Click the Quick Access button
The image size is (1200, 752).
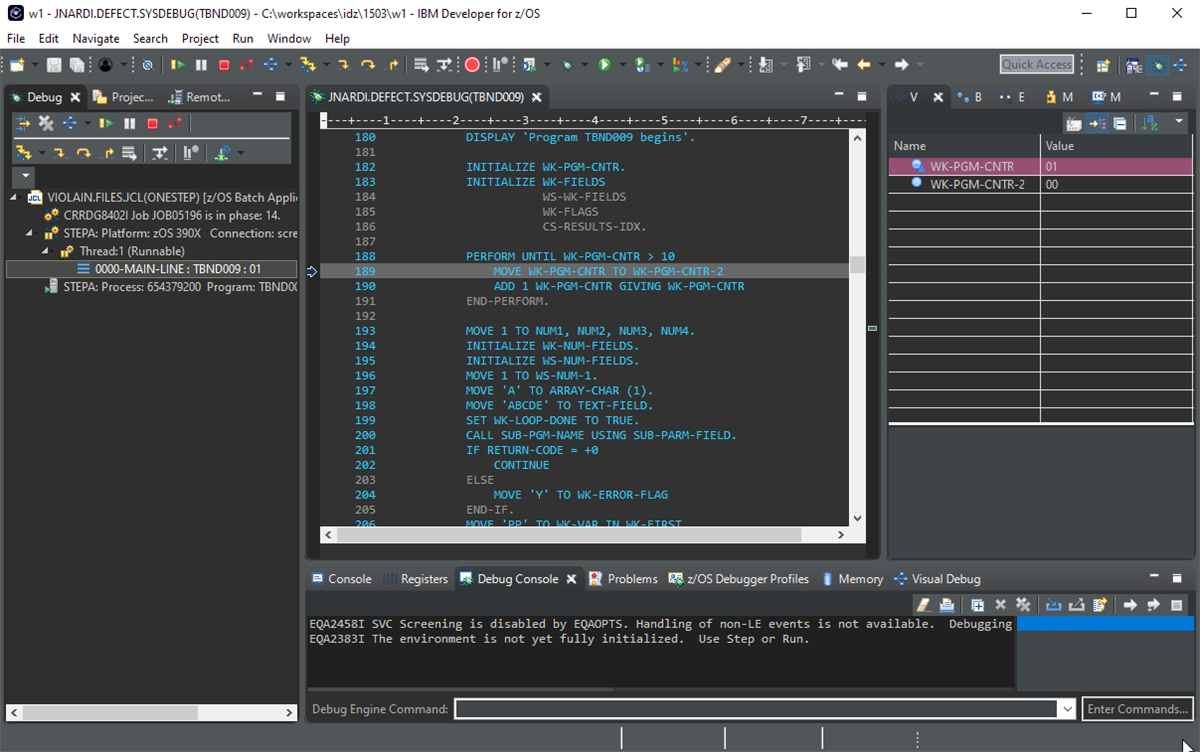coord(1036,63)
